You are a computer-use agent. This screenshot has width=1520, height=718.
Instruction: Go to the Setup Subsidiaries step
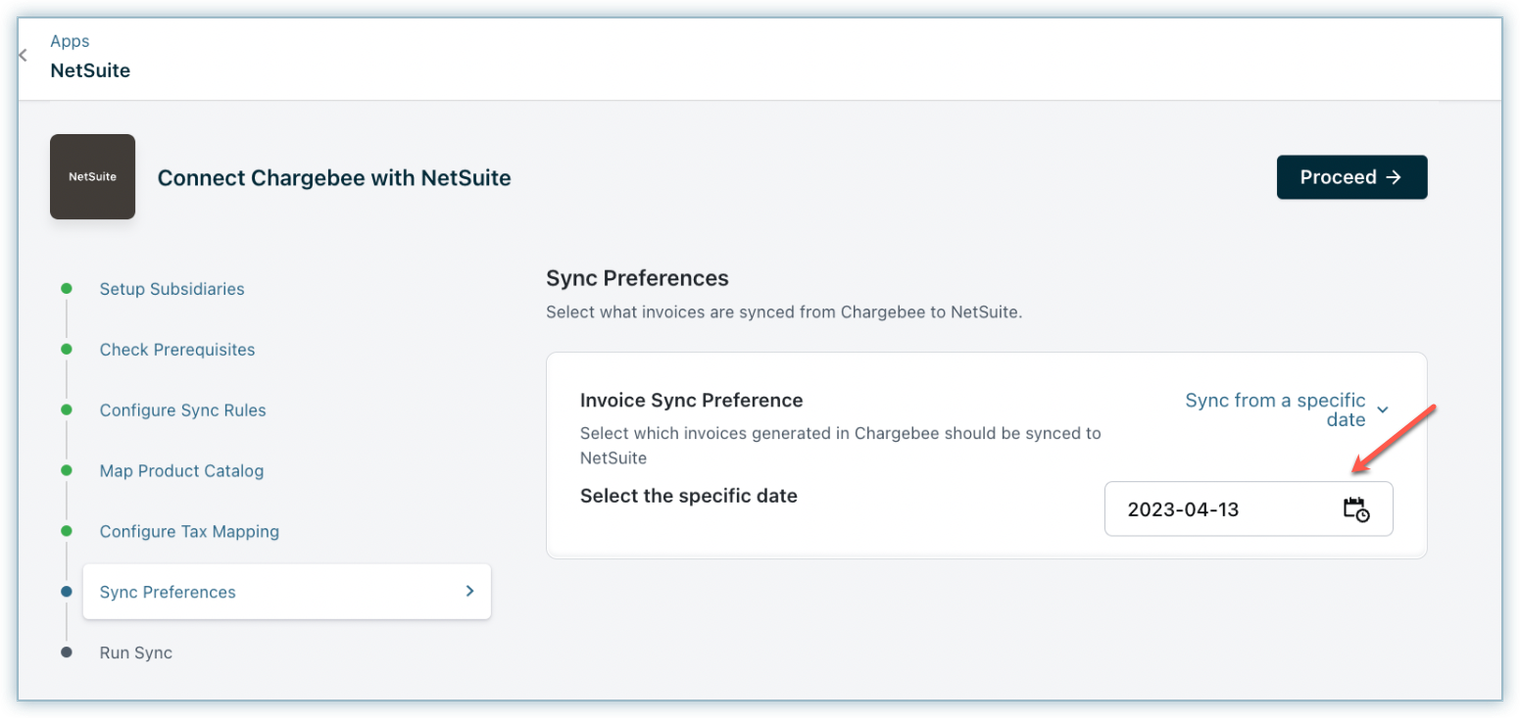click(172, 289)
